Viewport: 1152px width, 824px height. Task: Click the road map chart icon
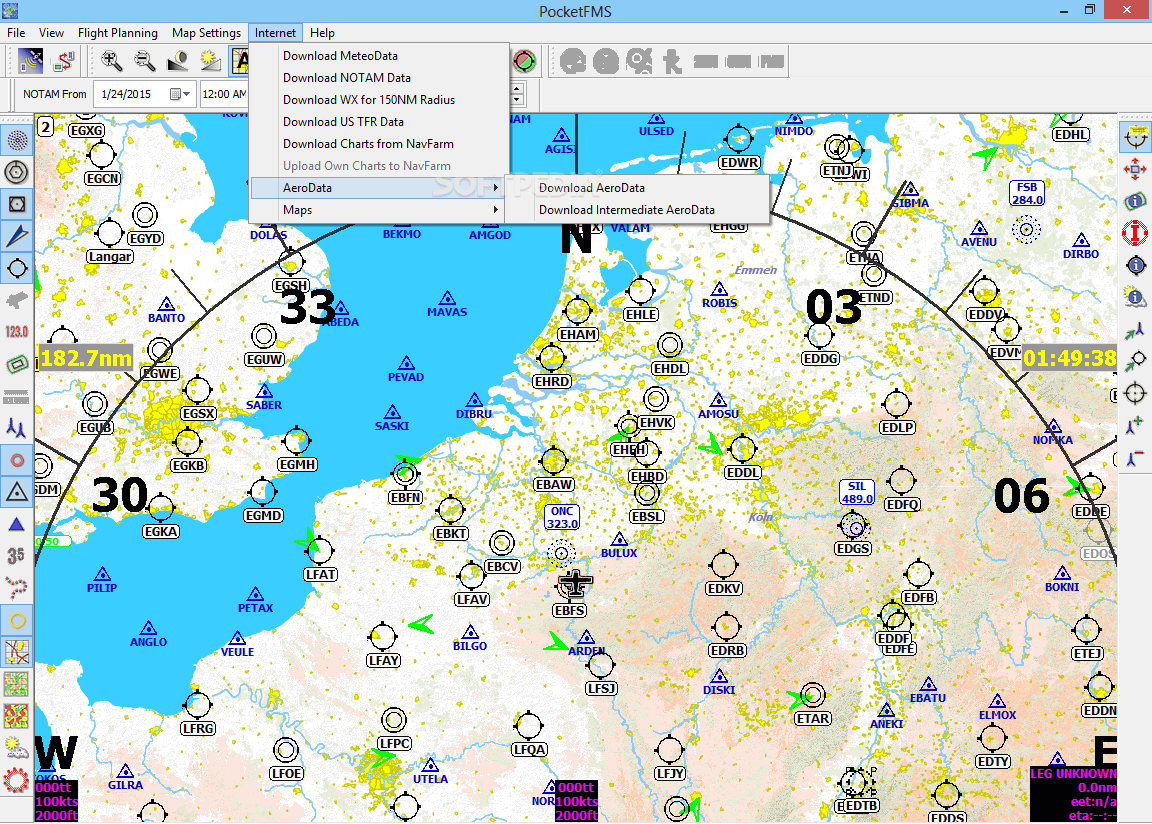click(x=17, y=652)
